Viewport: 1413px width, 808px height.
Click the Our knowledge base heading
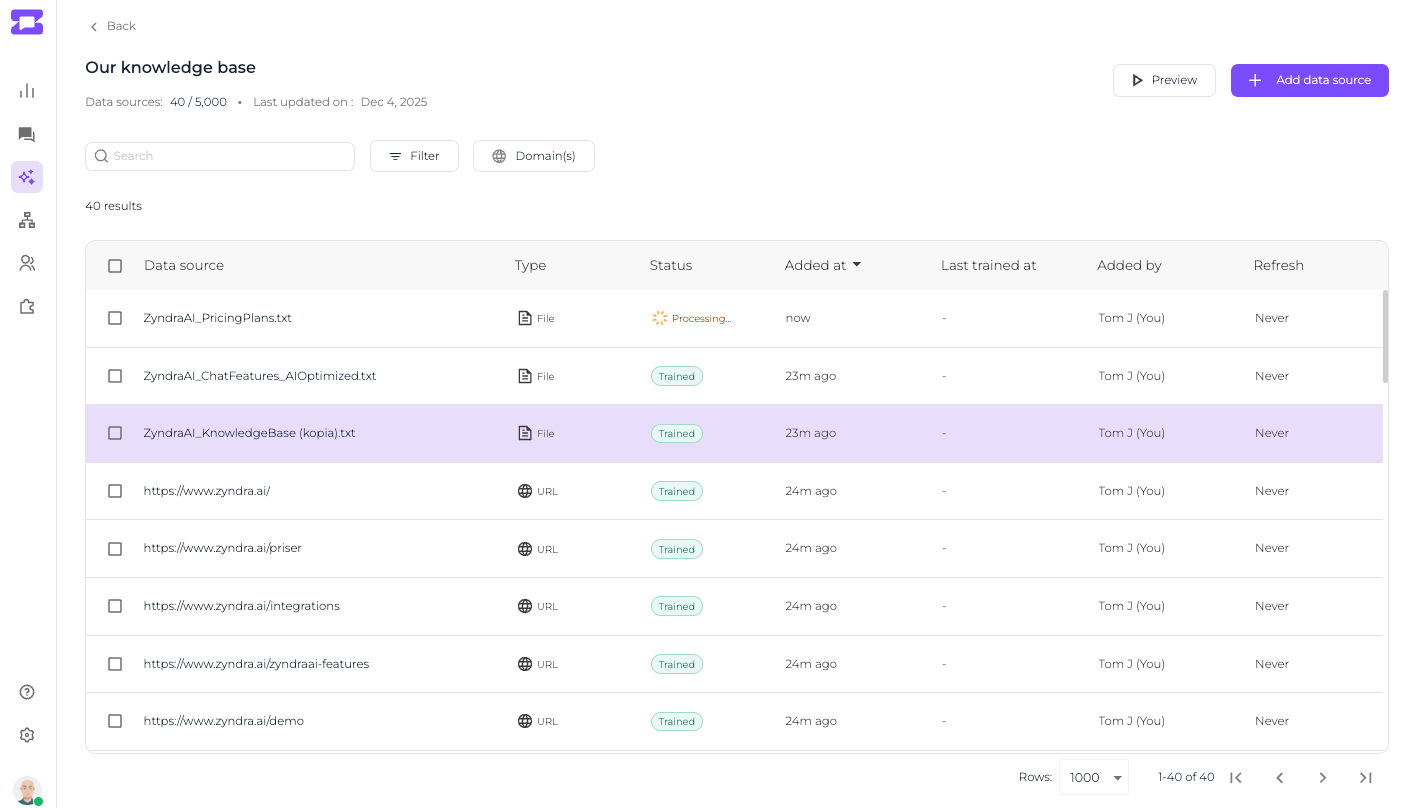pos(171,68)
